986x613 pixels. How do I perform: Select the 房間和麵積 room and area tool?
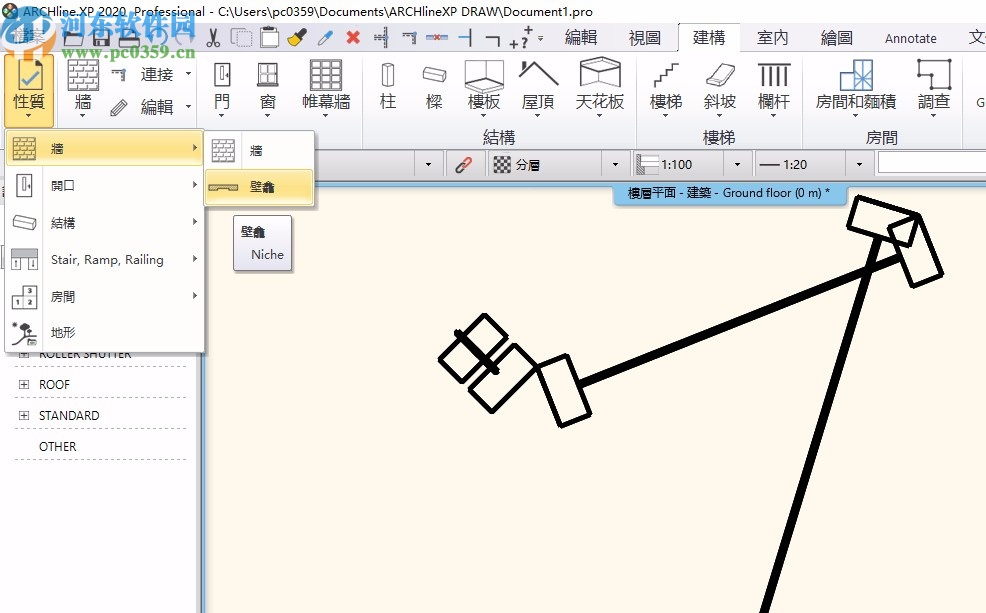(x=856, y=88)
